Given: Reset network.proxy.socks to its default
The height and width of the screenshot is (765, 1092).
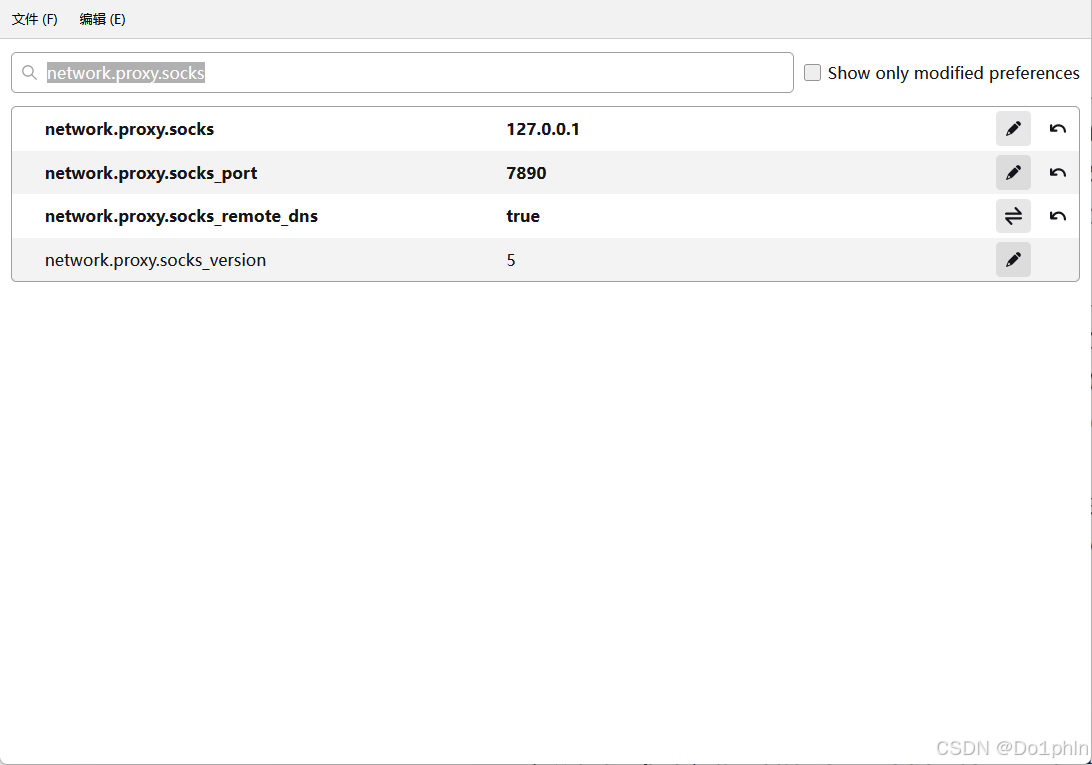Looking at the screenshot, I should 1057,129.
